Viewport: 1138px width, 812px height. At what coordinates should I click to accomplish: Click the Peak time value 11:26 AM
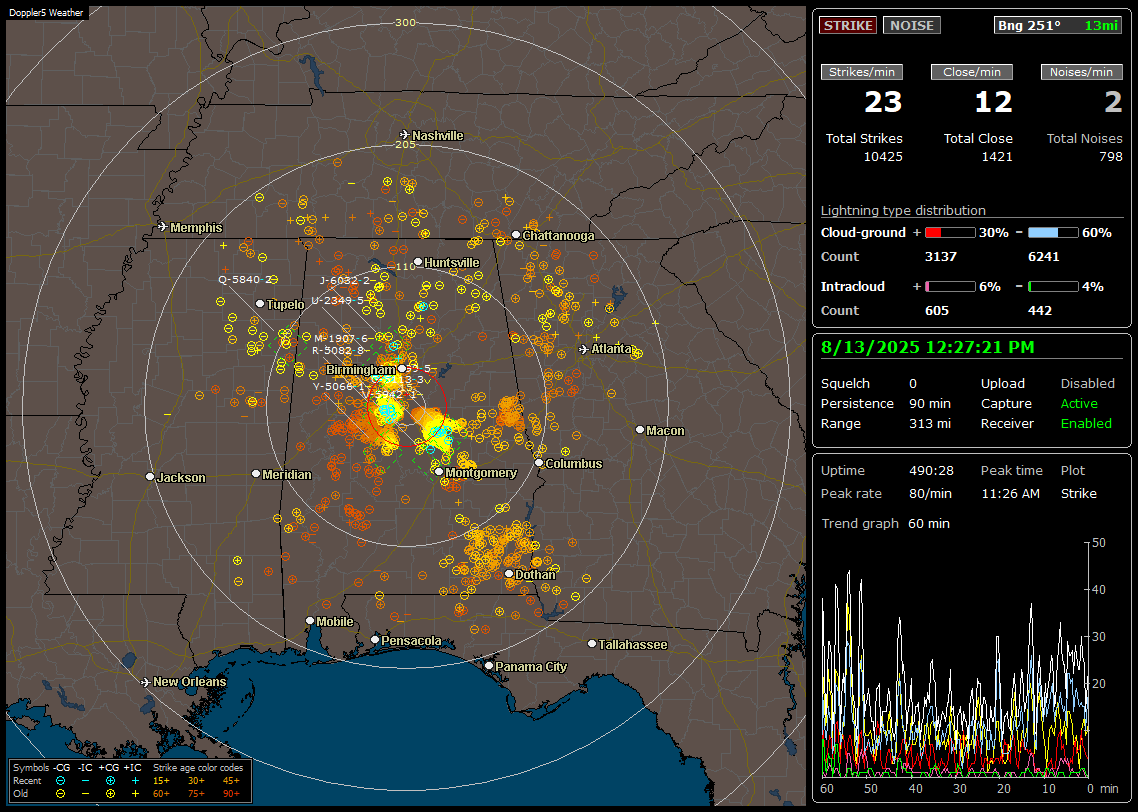click(x=1010, y=493)
